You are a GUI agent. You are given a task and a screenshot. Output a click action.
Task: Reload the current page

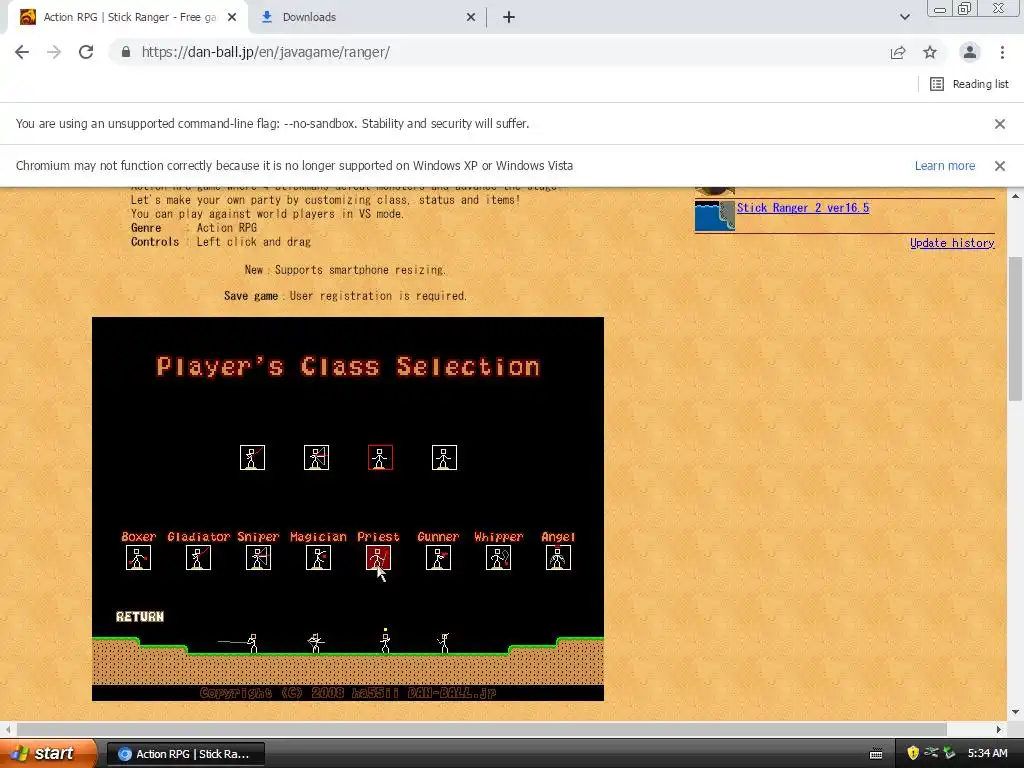(x=86, y=52)
